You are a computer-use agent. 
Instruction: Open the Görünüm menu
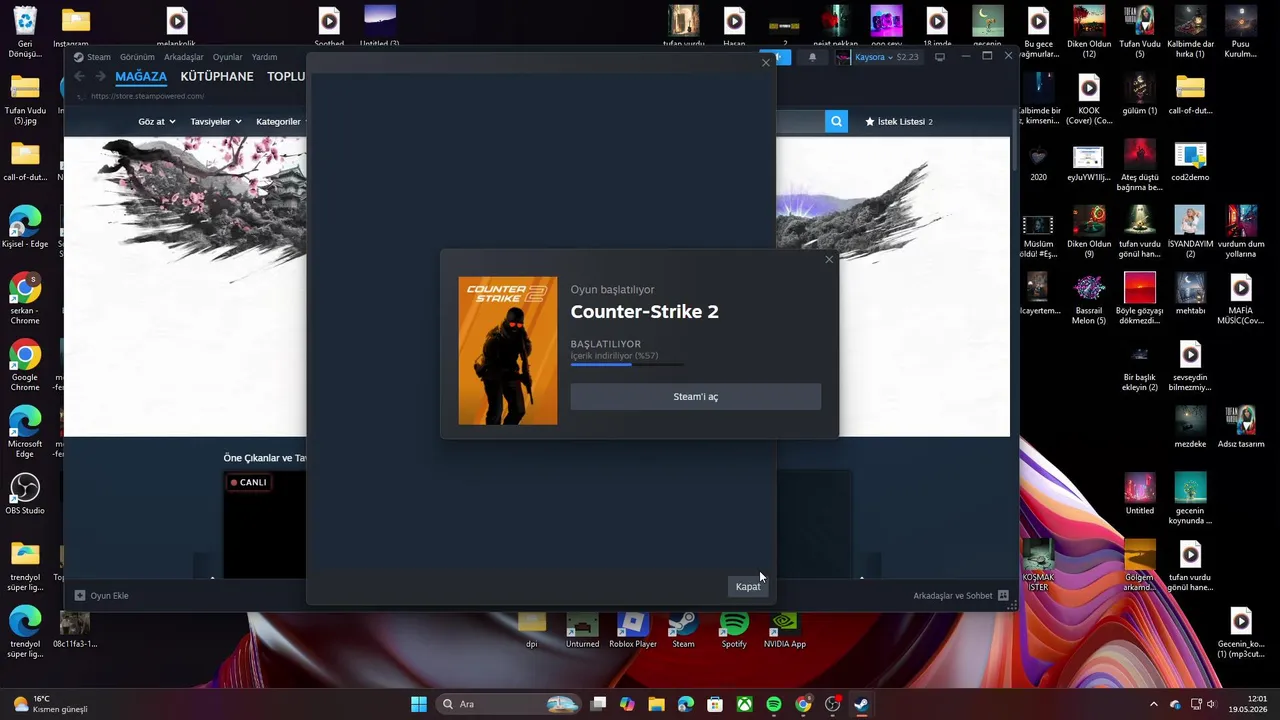tap(137, 57)
